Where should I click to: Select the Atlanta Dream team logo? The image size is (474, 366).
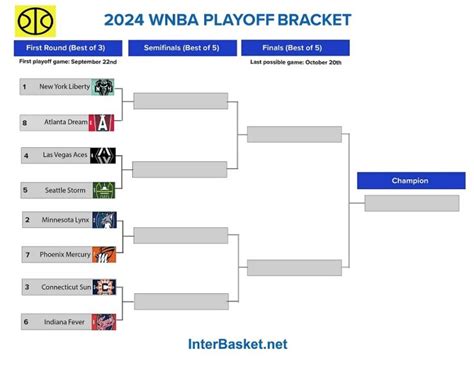[x=101, y=123]
